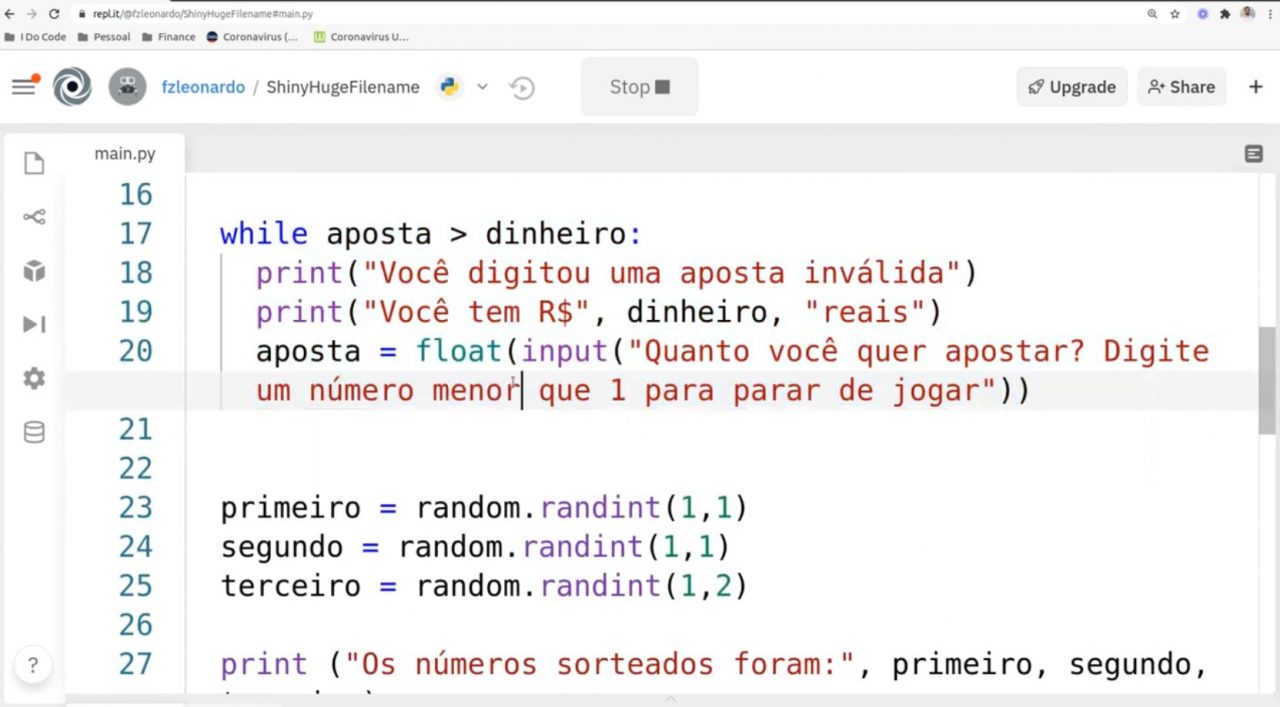Click the Python language icon
The height and width of the screenshot is (707, 1280).
pyautogui.click(x=449, y=87)
